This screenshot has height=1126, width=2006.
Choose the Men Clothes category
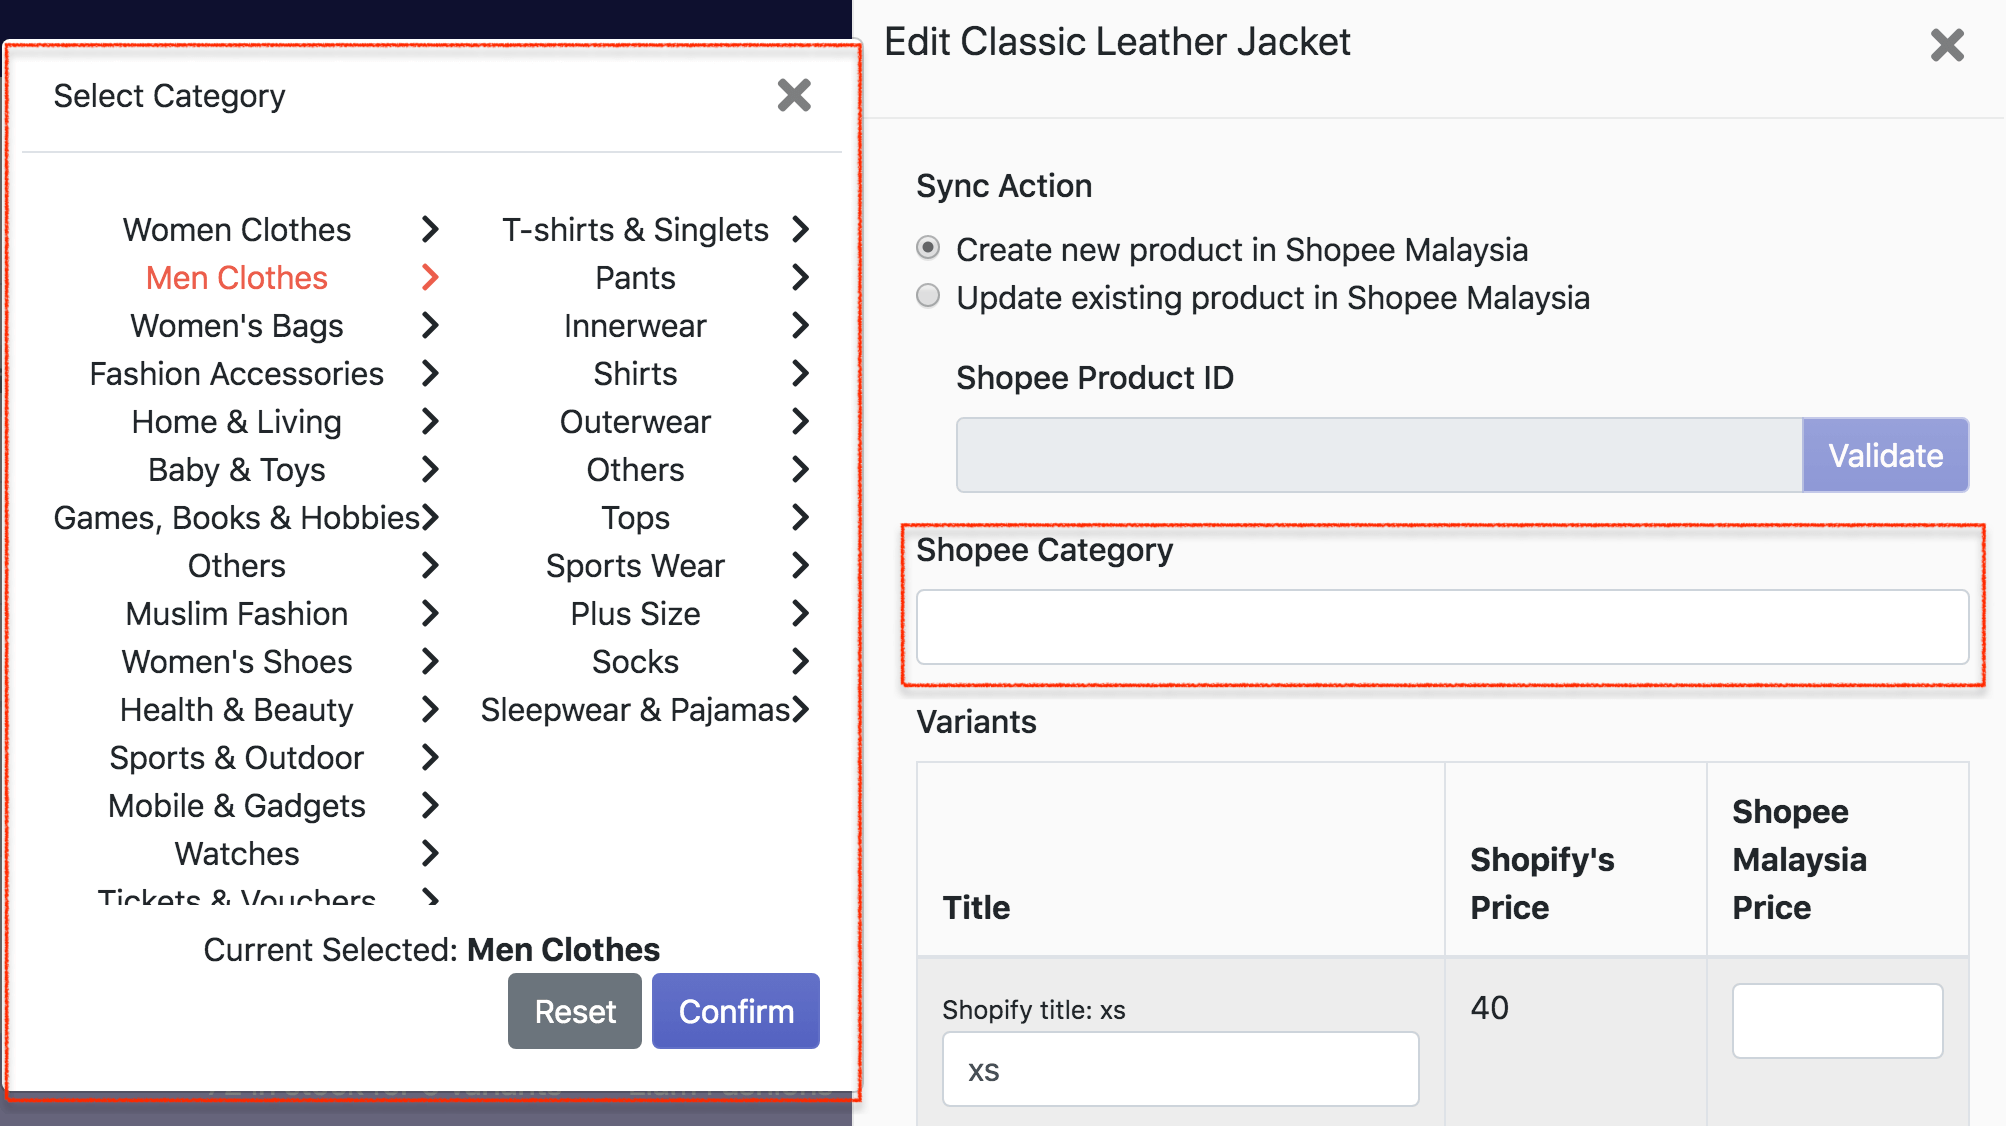[x=237, y=278]
